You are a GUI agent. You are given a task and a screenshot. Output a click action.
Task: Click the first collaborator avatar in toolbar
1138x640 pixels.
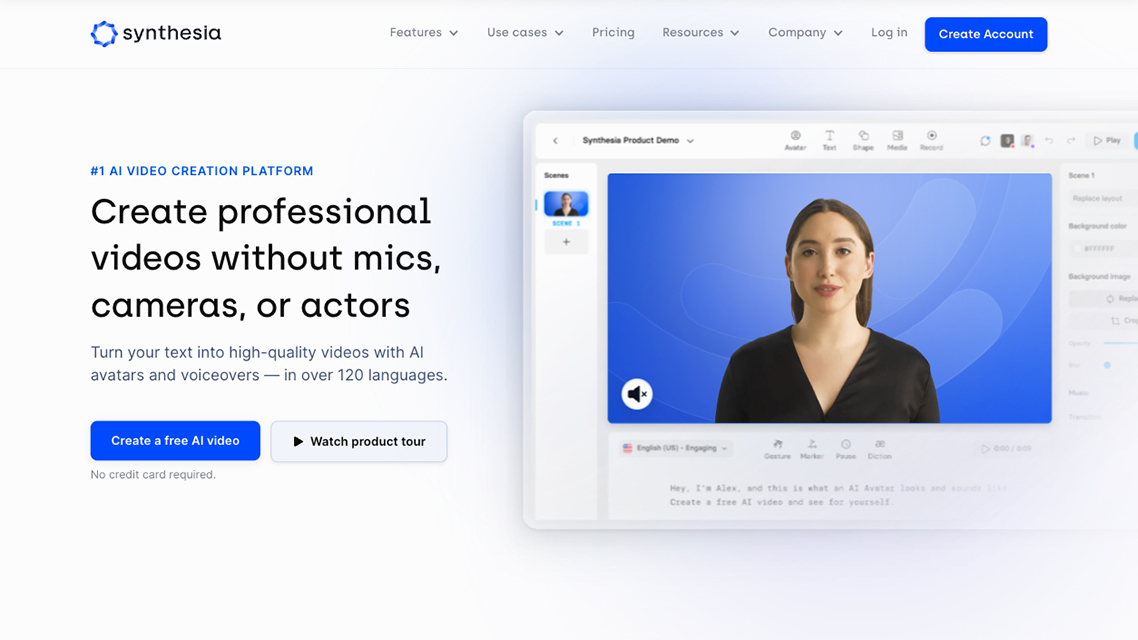(1007, 141)
